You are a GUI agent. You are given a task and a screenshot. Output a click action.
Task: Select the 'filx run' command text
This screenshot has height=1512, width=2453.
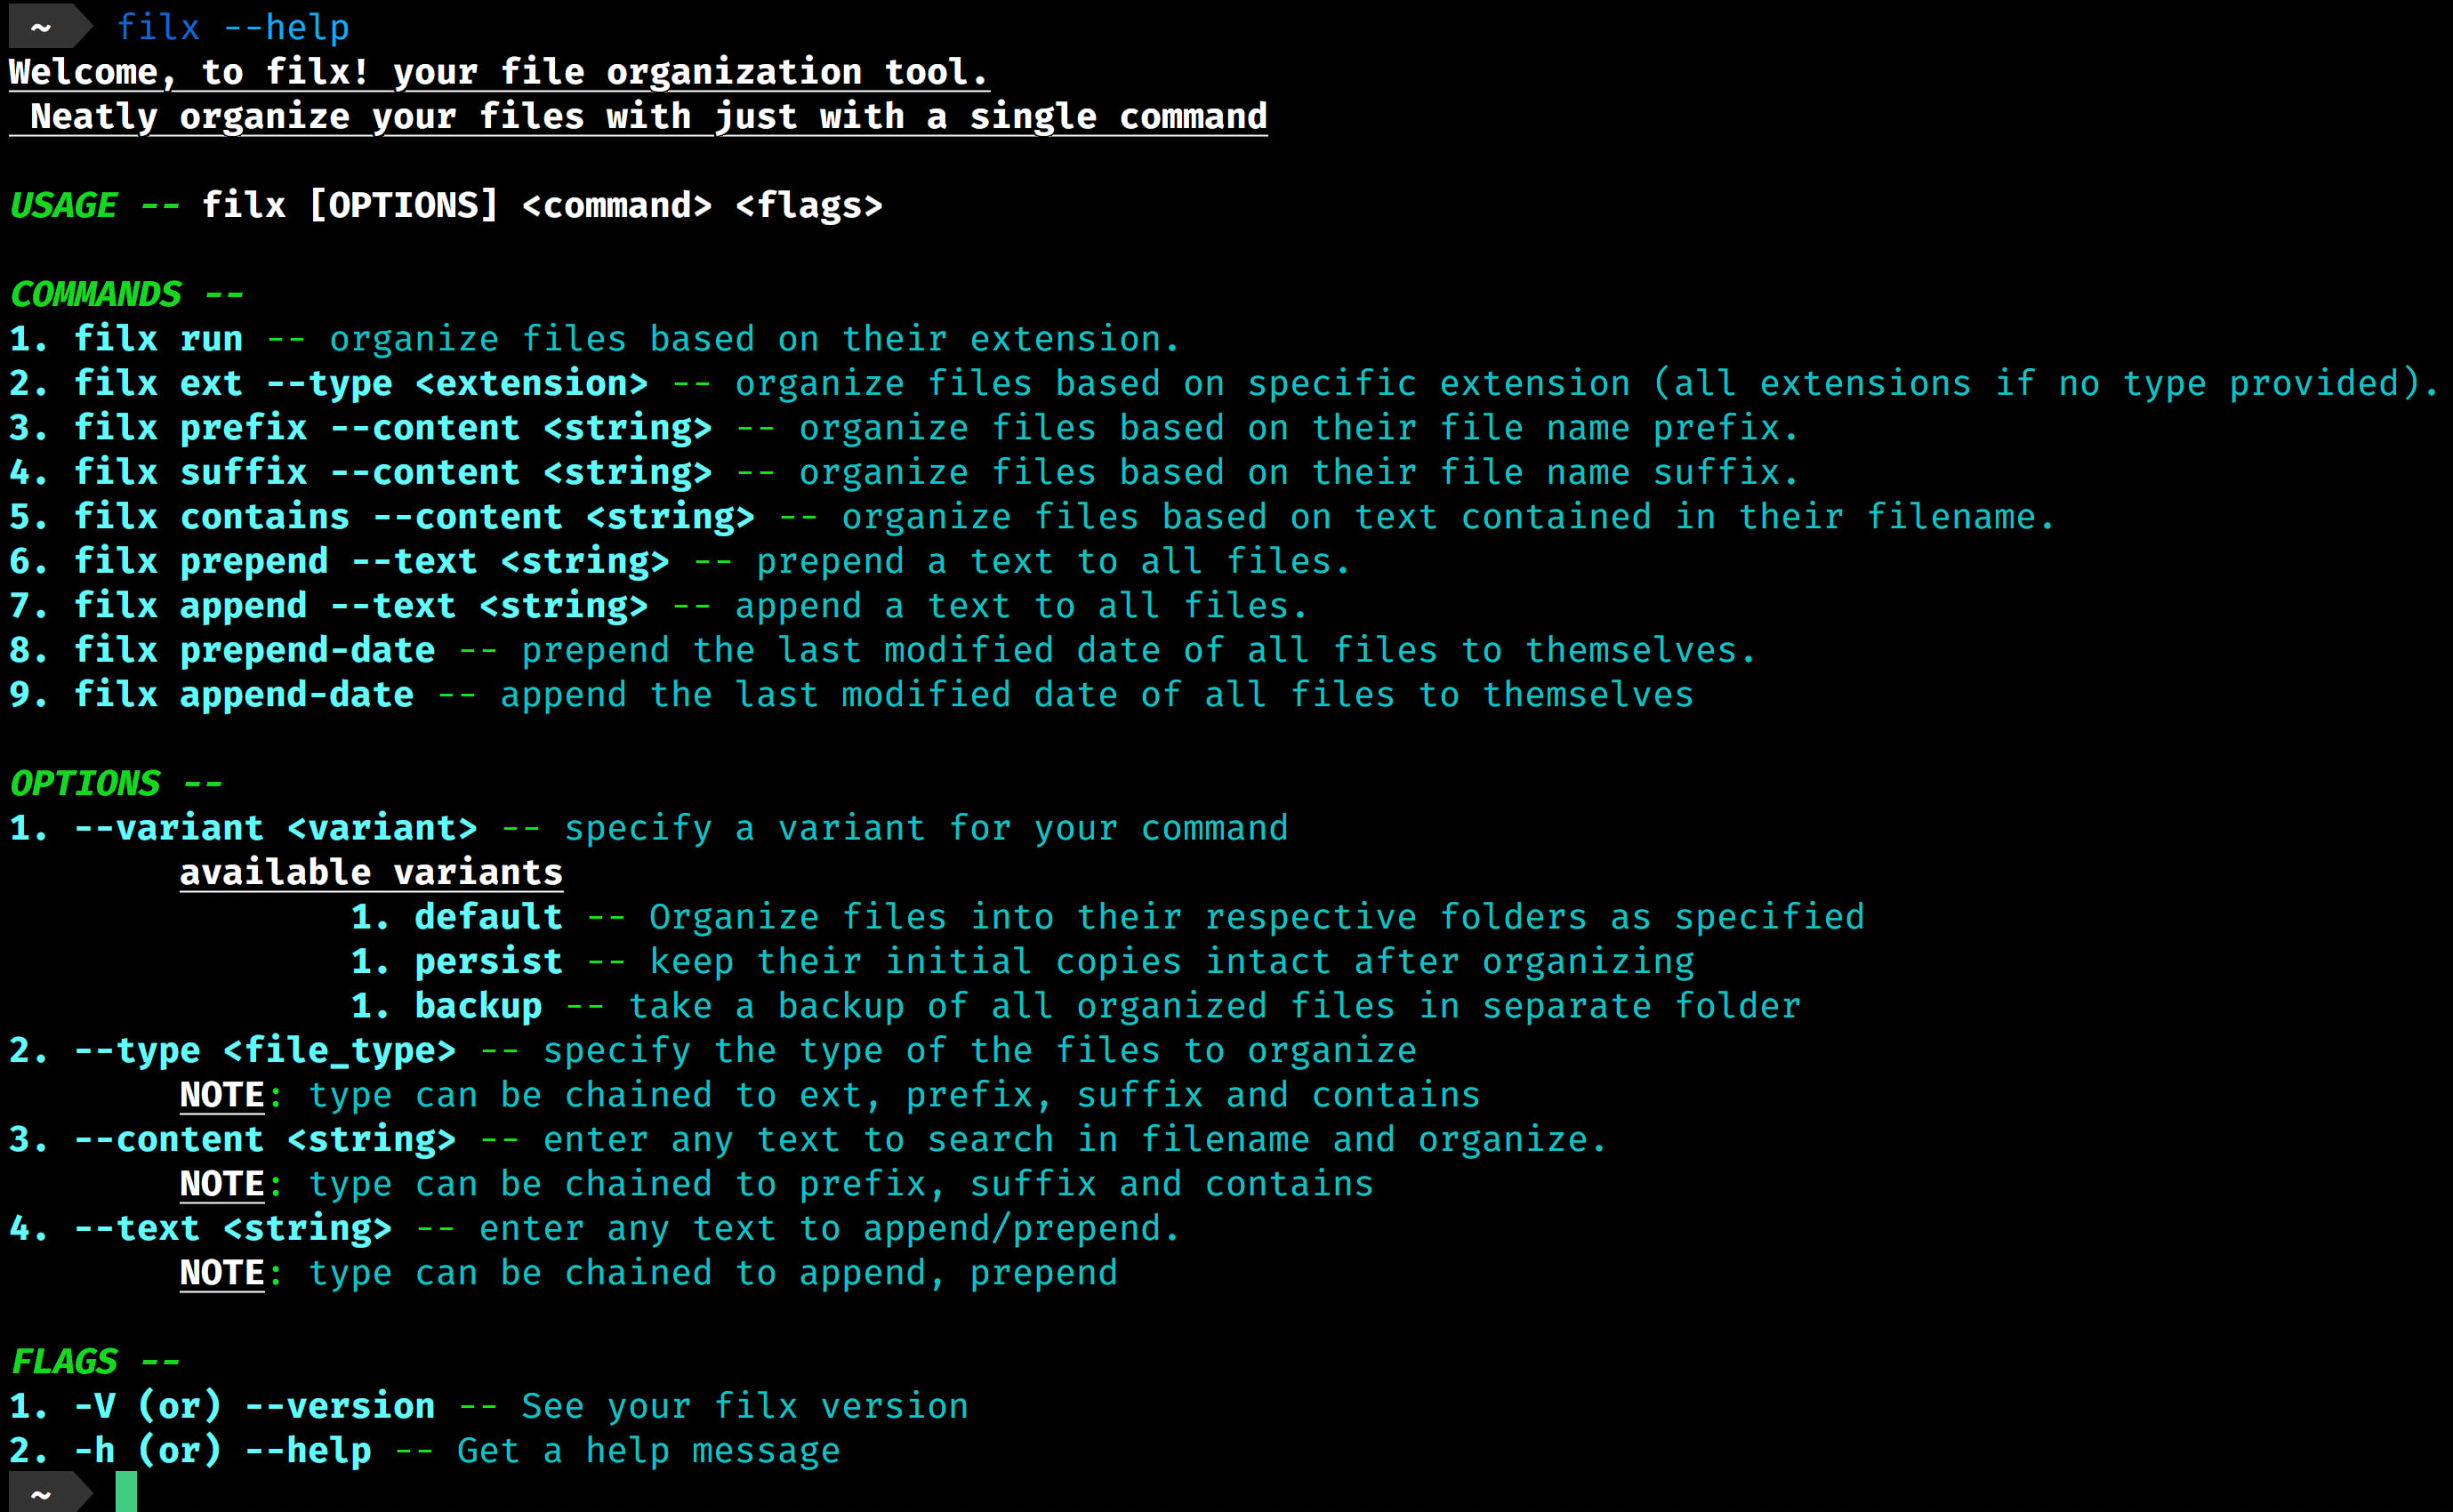click(158, 339)
